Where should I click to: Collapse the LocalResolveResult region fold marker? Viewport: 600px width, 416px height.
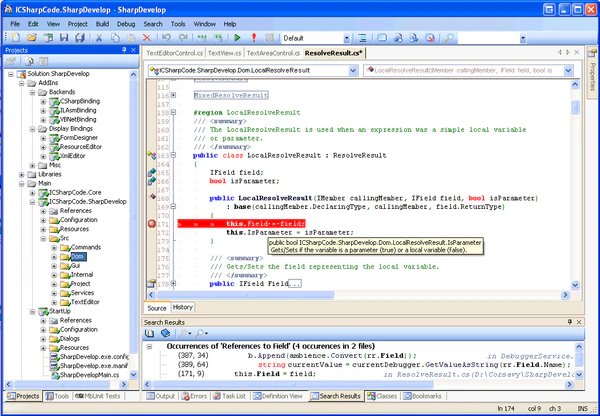pyautogui.click(x=174, y=113)
